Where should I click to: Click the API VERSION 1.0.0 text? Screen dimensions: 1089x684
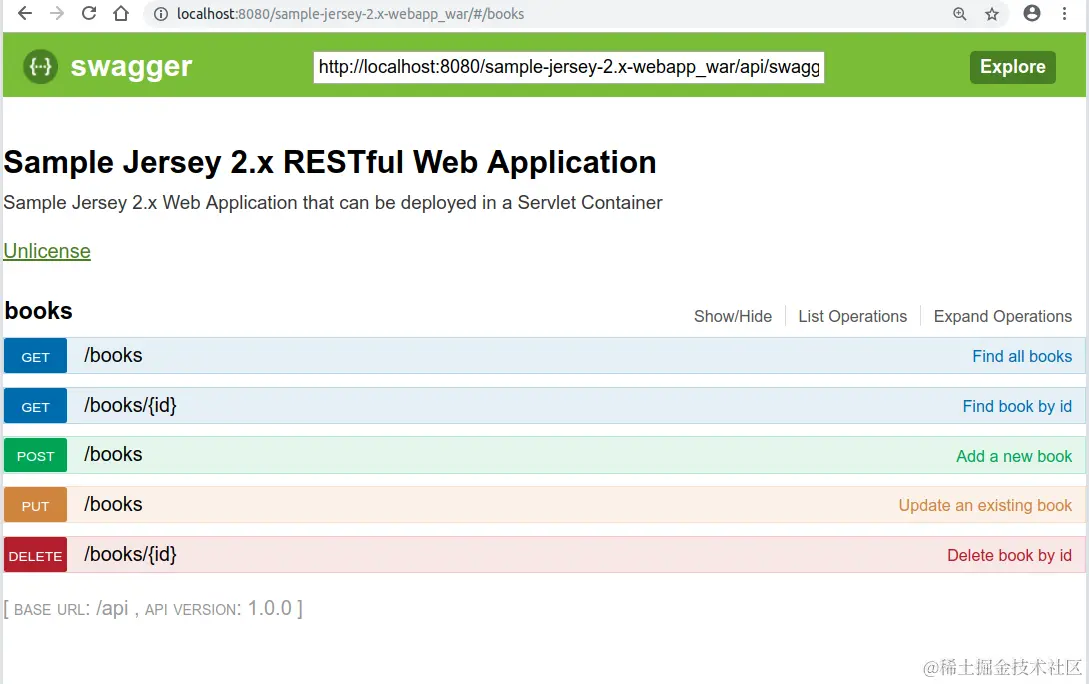[218, 609]
